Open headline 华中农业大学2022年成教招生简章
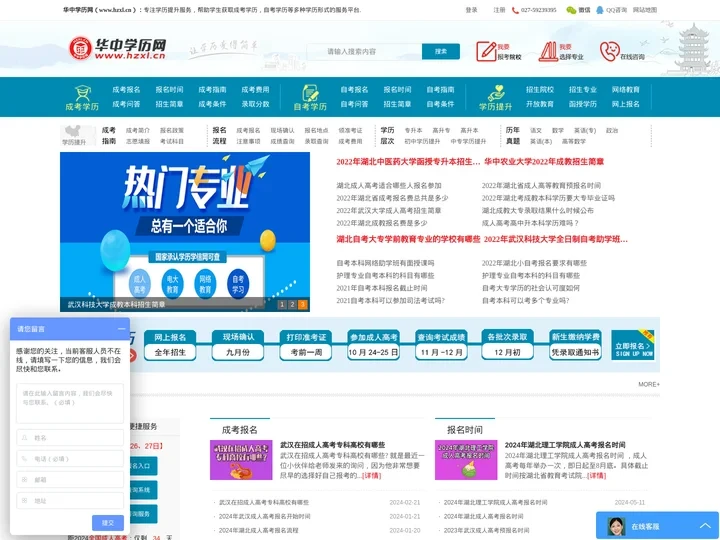This screenshot has height=540, width=720. 544,162
